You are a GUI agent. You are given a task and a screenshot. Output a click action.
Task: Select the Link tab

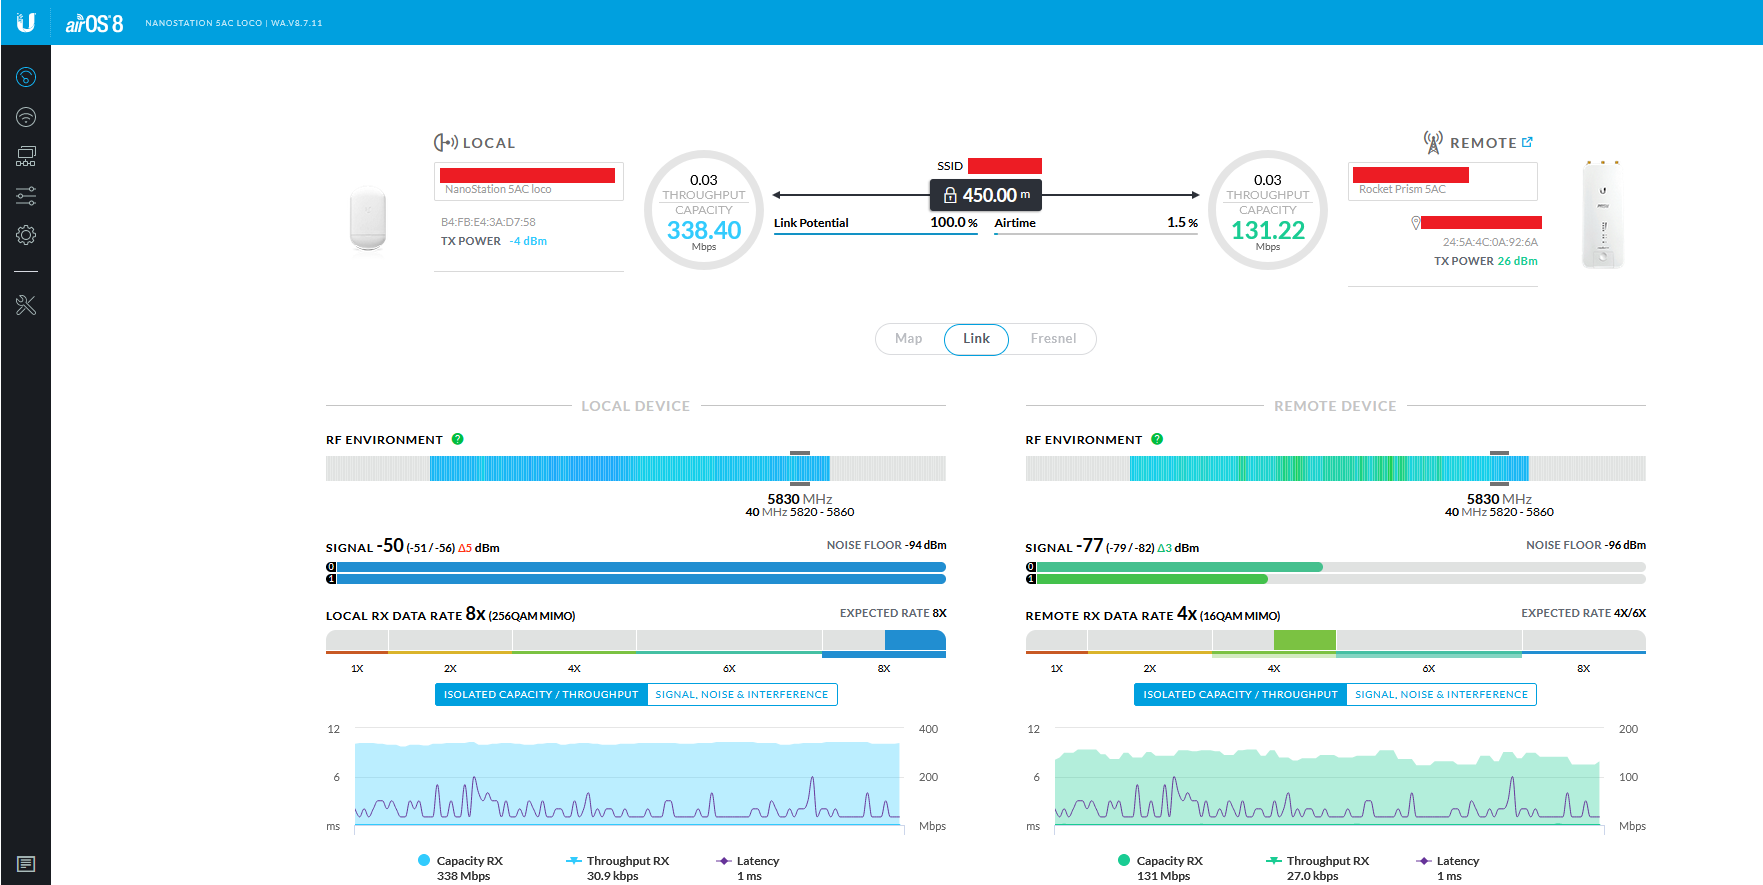[x=976, y=339]
